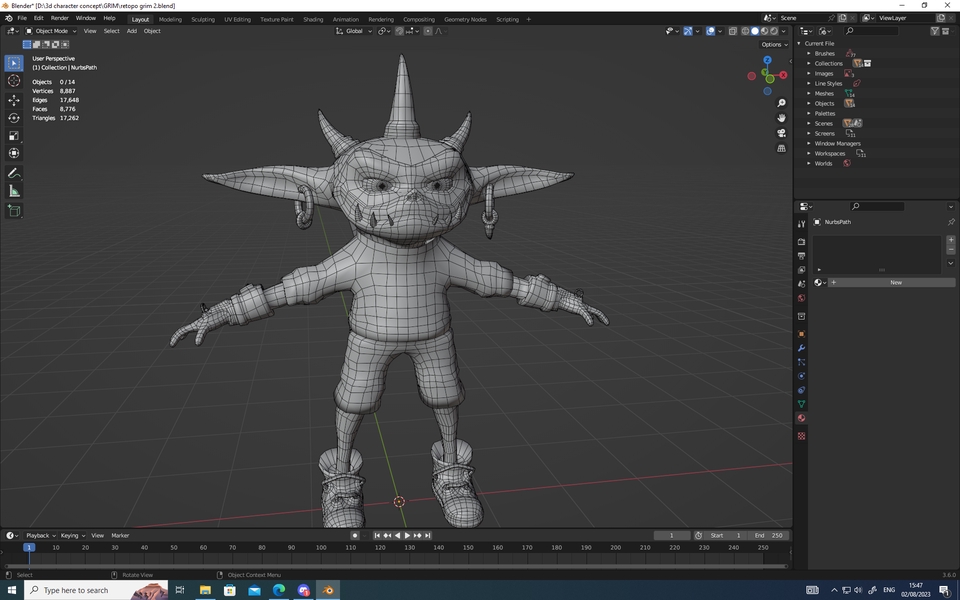Open the File menu
960x600 pixels.
[x=22, y=18]
